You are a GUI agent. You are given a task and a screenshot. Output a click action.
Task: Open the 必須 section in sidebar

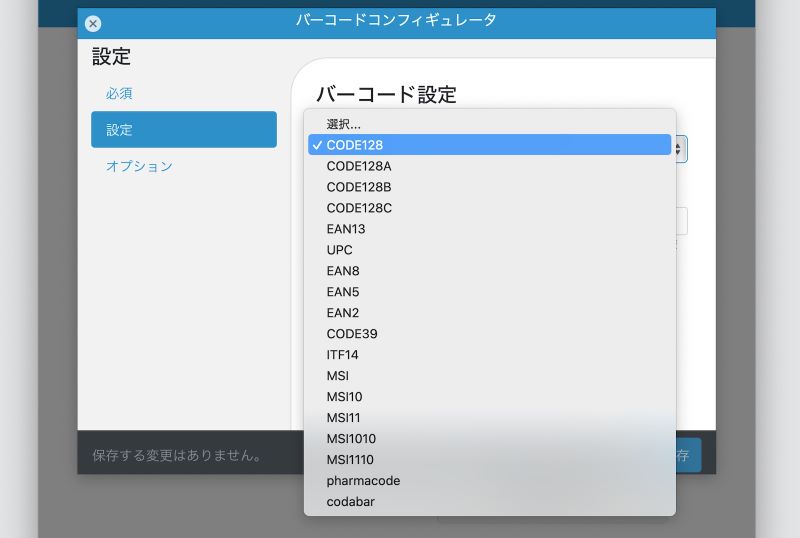coord(119,93)
